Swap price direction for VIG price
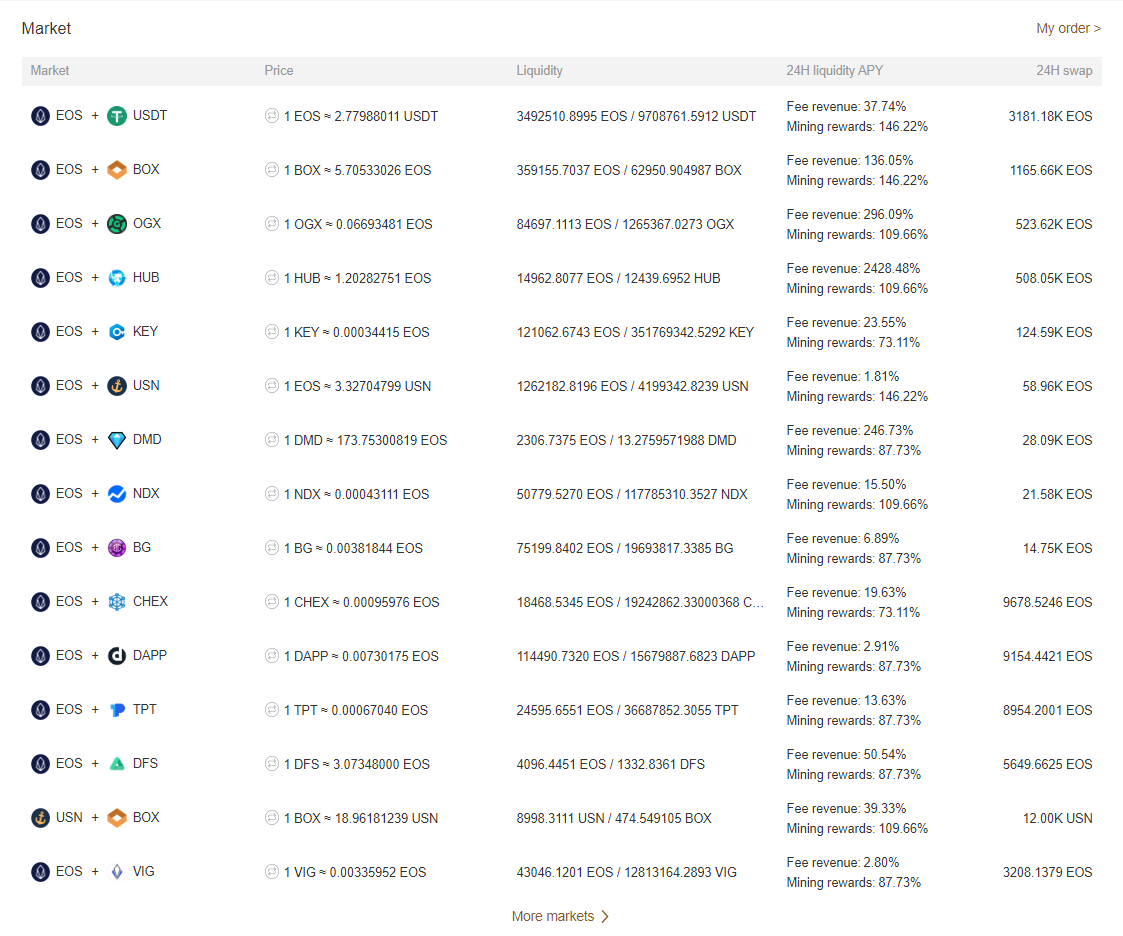 [x=271, y=872]
